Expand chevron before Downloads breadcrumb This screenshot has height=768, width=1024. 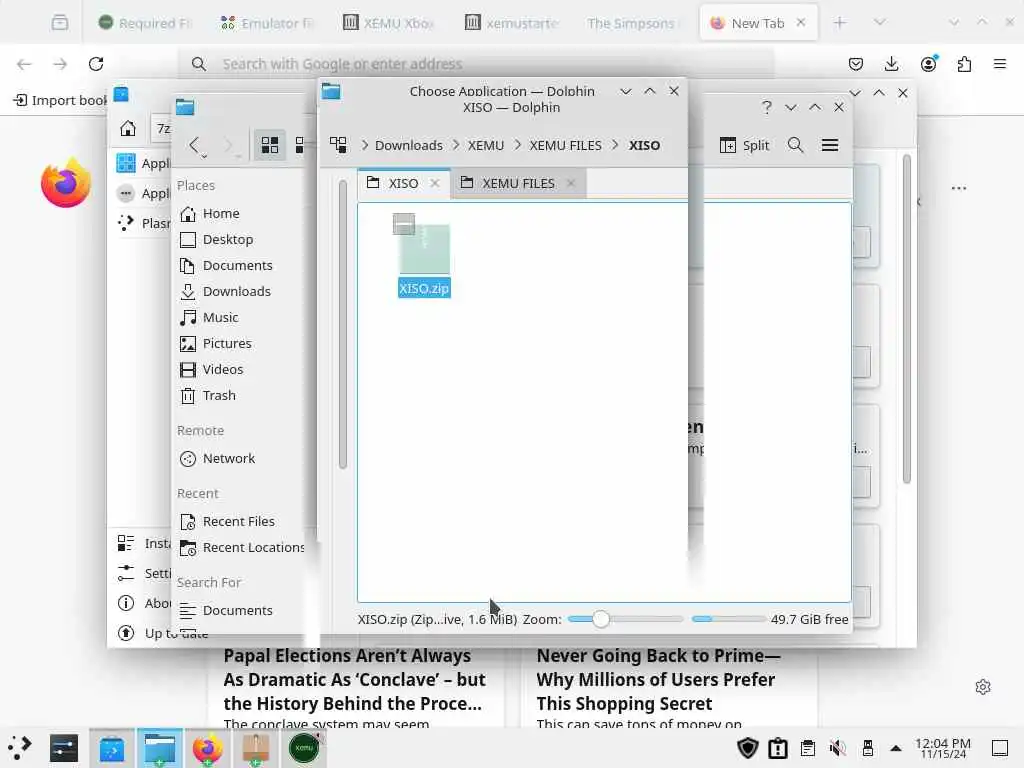click(x=364, y=145)
